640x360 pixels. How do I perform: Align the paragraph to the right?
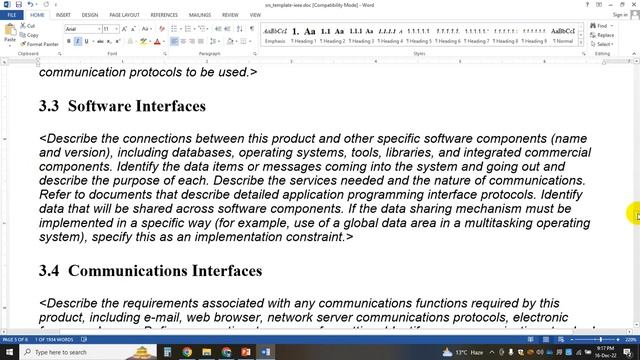pyautogui.click(x=192, y=41)
